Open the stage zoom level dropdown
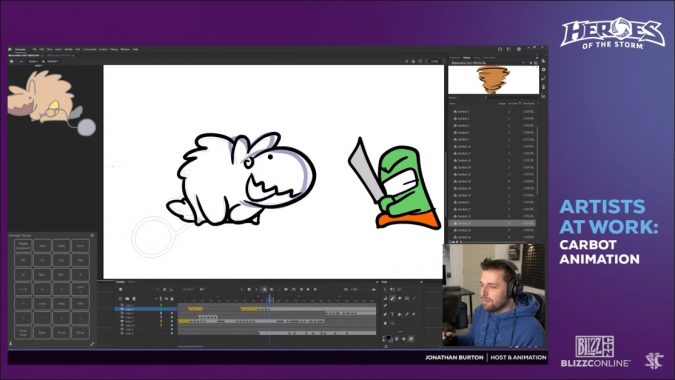675x380 pixels. click(x=435, y=62)
